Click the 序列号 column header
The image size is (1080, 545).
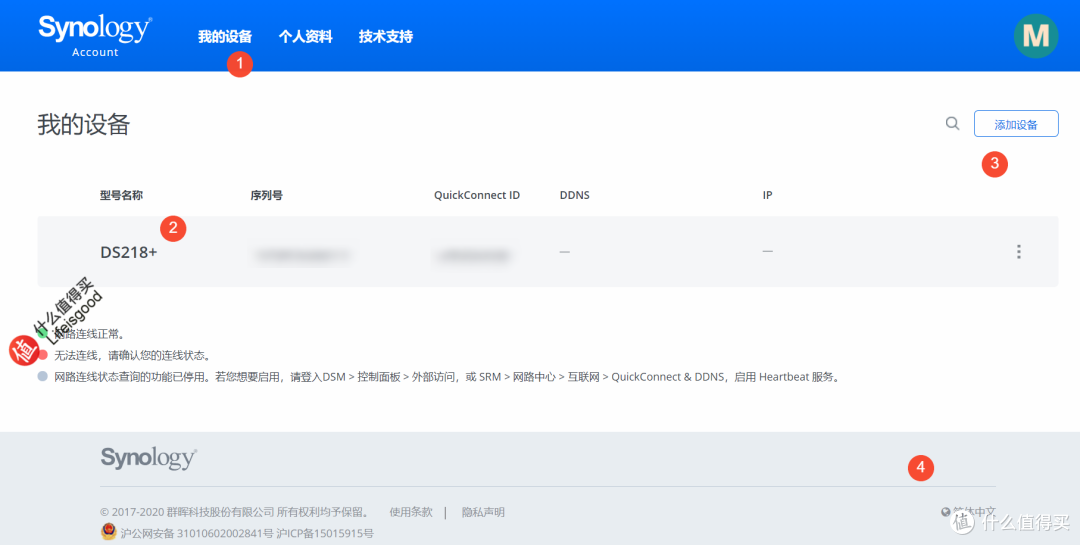click(x=267, y=195)
